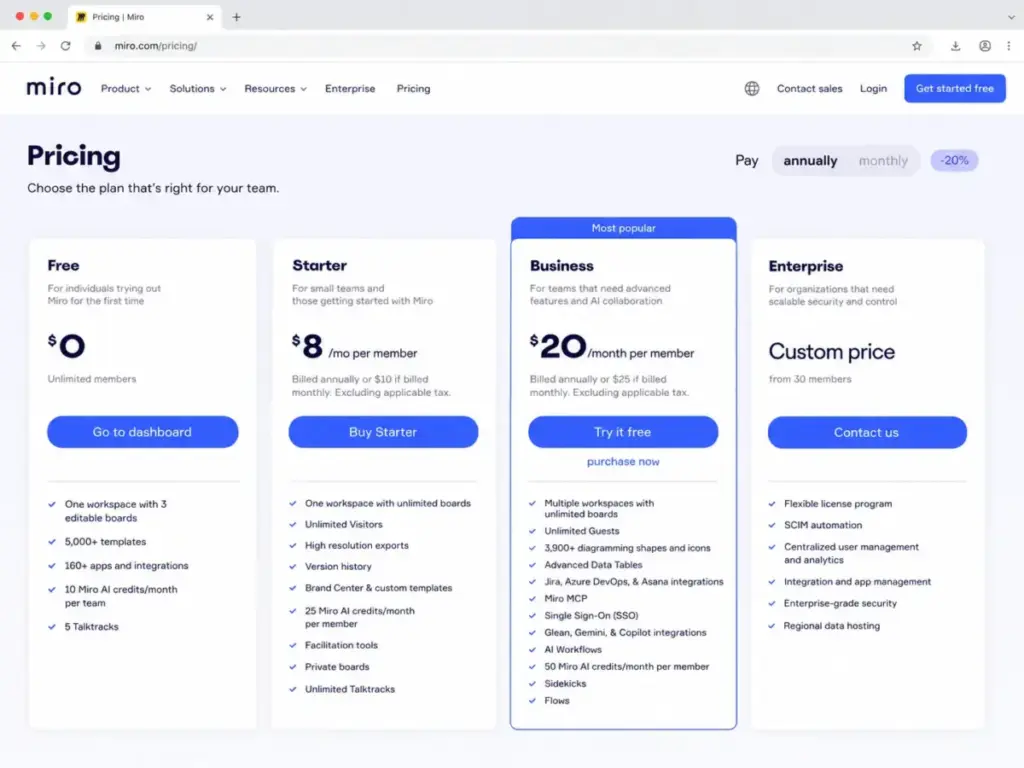Image resolution: width=1024 pixels, height=768 pixels.
Task: Expand the tab list chevron at top right
Action: (x=1011, y=17)
